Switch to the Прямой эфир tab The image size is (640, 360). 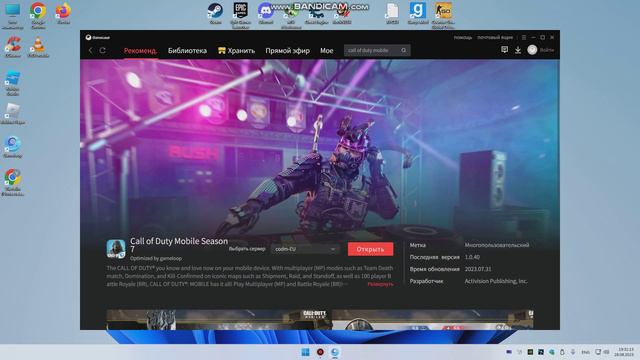tap(287, 51)
